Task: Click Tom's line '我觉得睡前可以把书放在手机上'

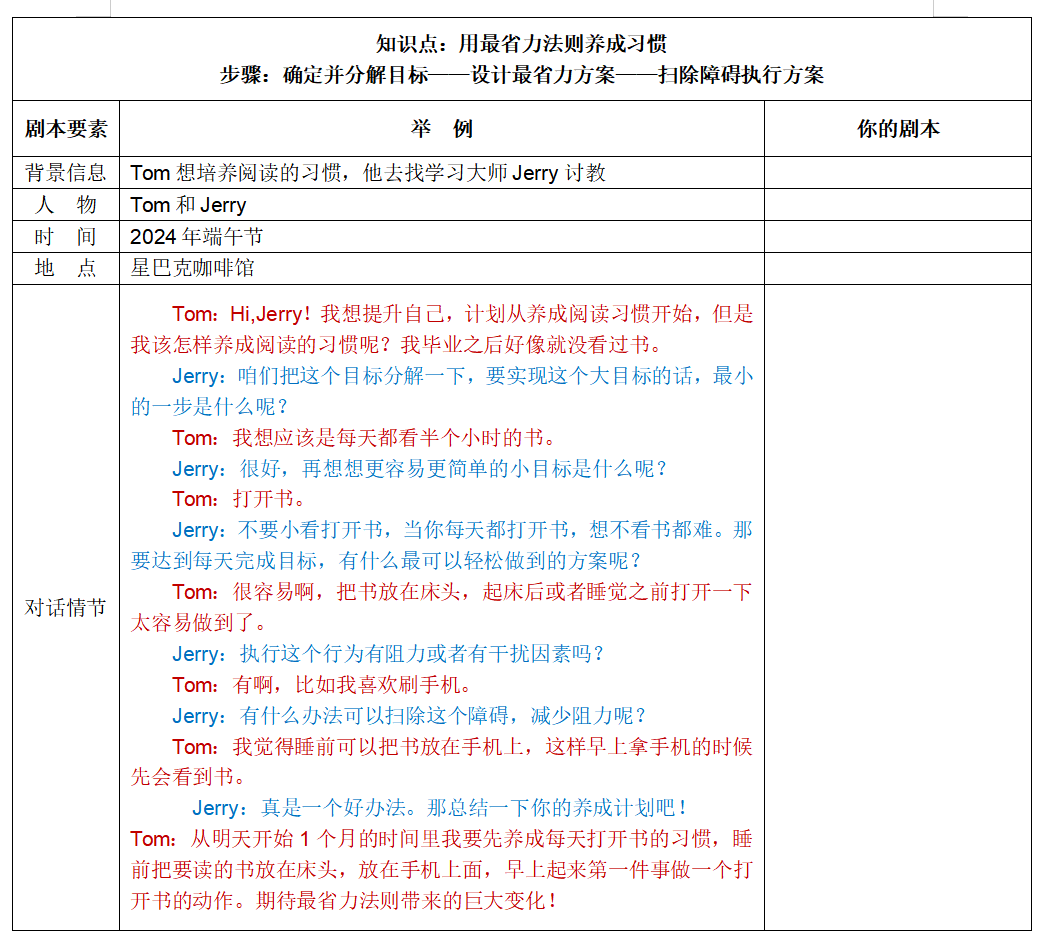Action: pos(463,746)
